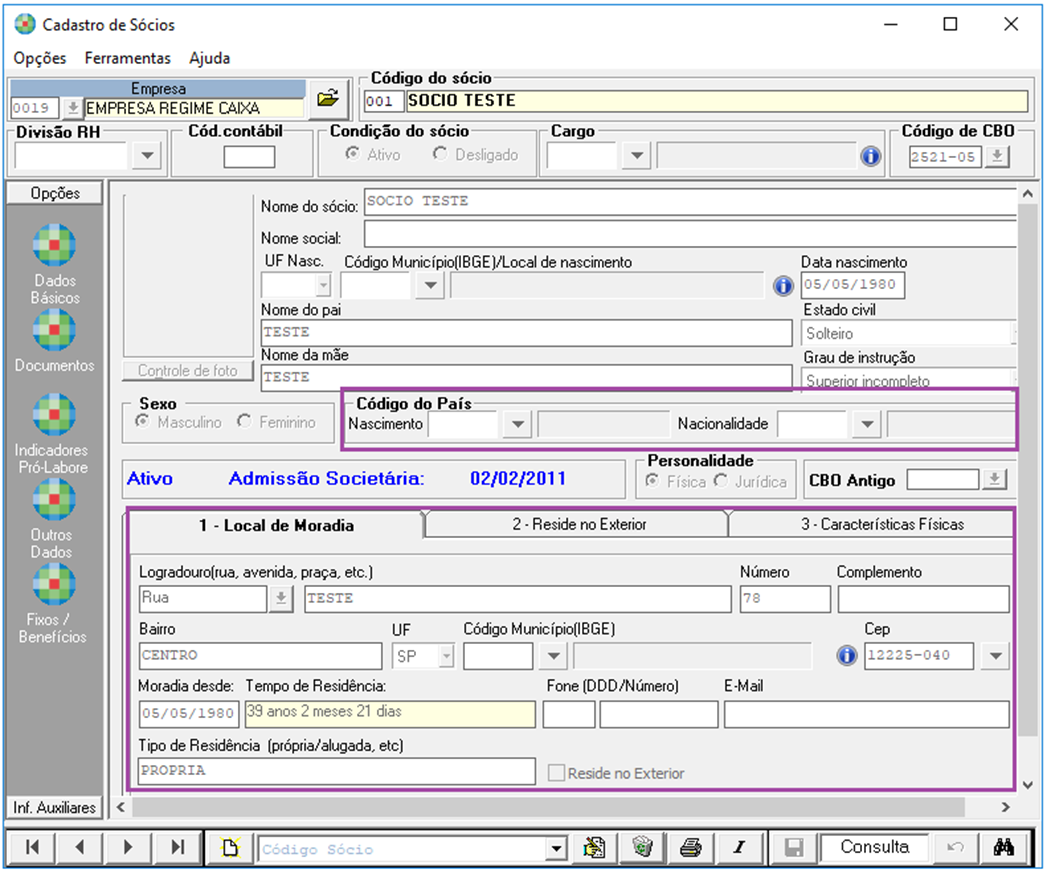The width and height of the screenshot is (1047, 874).
Task: Click the Consulta button
Action: point(874,847)
